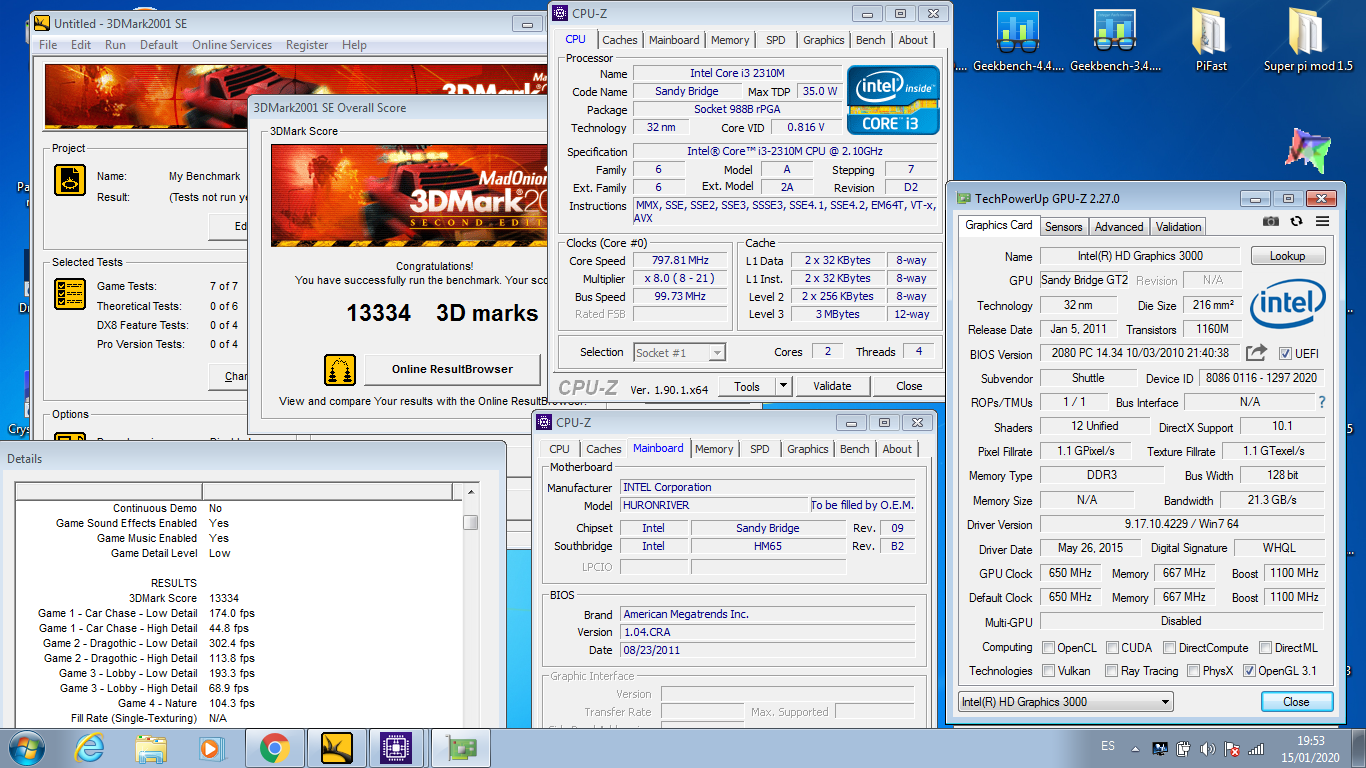Open the 3DMark File menu
The height and width of the screenshot is (768, 1366).
point(48,45)
